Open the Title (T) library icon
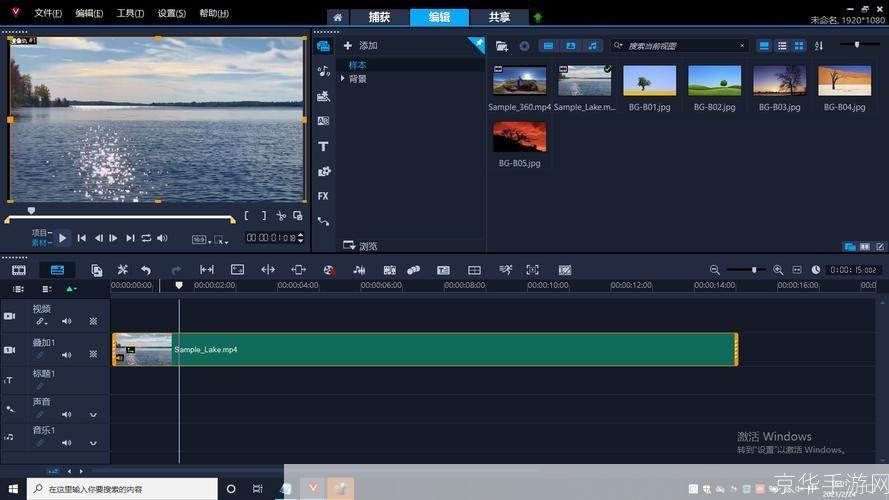This screenshot has width=889, height=500. point(323,146)
